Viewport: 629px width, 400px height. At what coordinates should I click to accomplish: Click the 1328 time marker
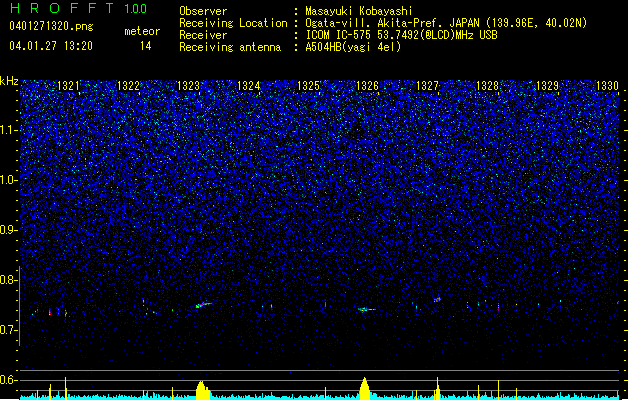(487, 86)
